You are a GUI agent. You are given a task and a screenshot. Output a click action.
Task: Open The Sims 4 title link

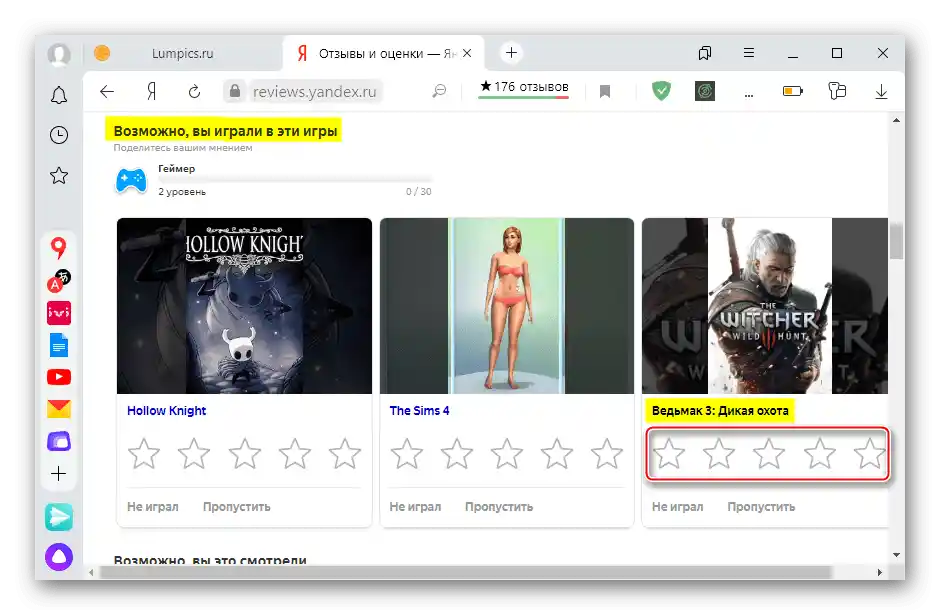419,411
